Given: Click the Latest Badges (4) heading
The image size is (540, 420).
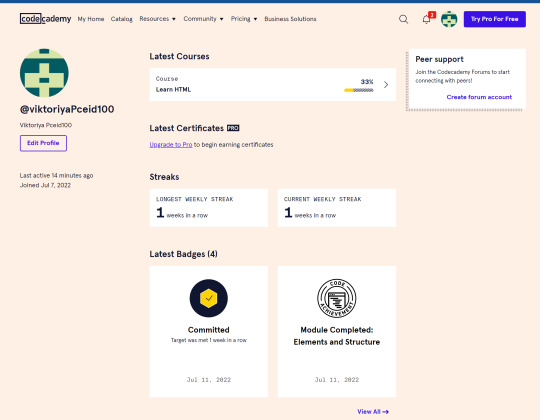Looking at the screenshot, I should 183,254.
